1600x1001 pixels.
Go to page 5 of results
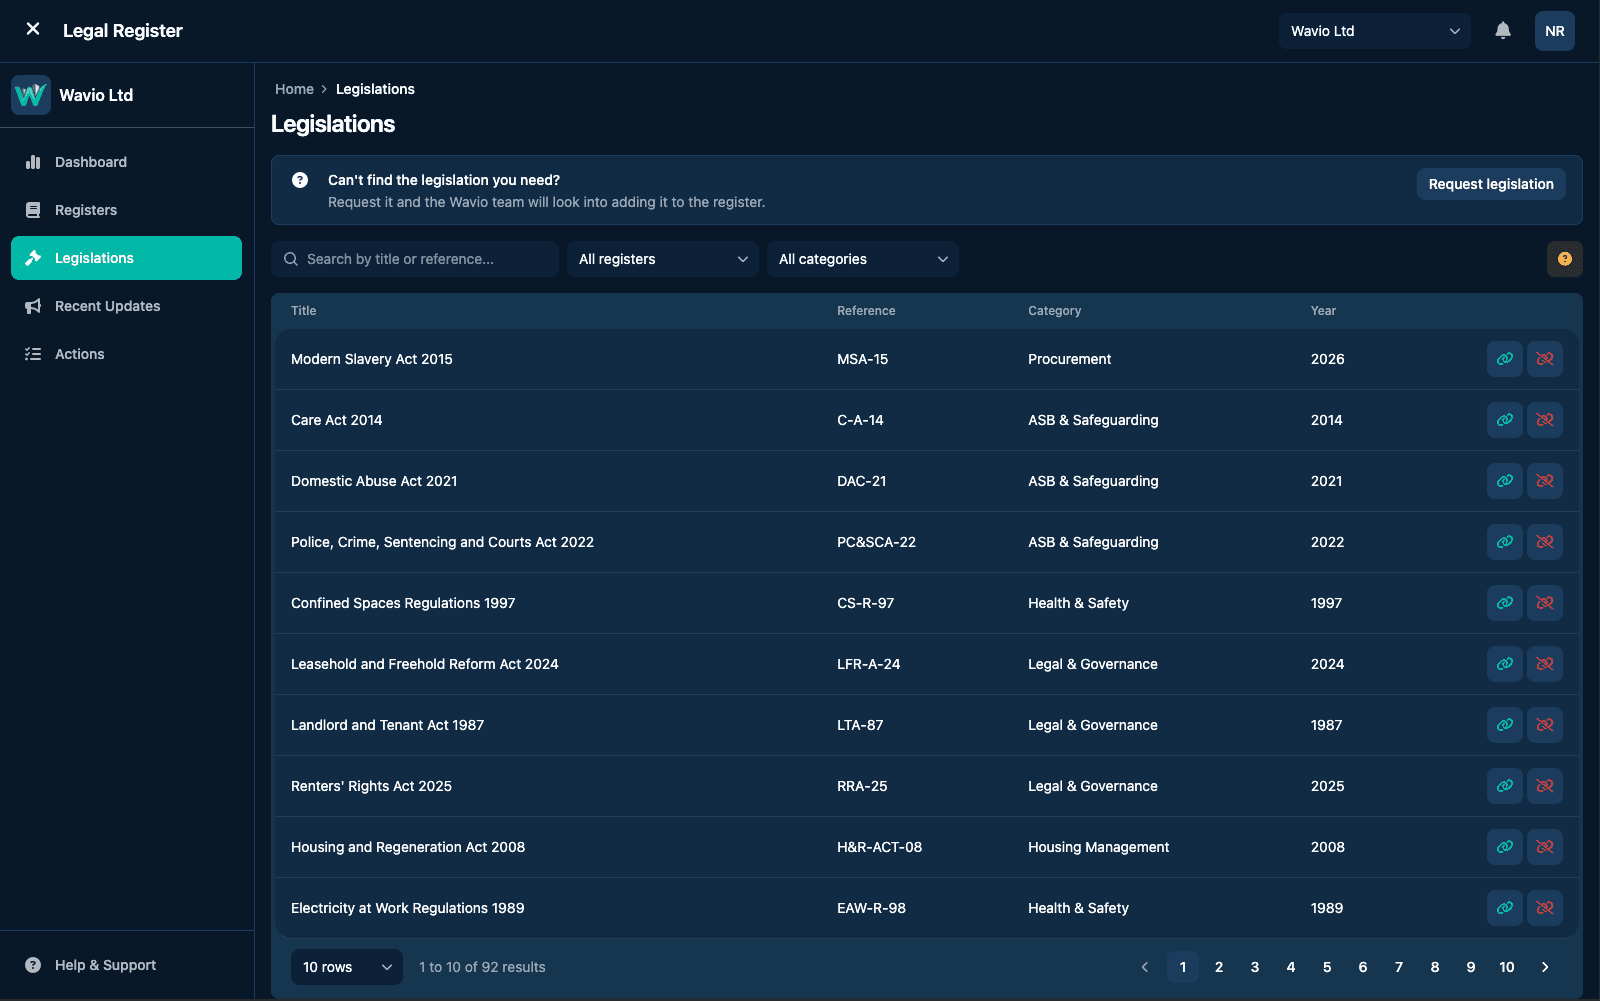pyautogui.click(x=1327, y=967)
